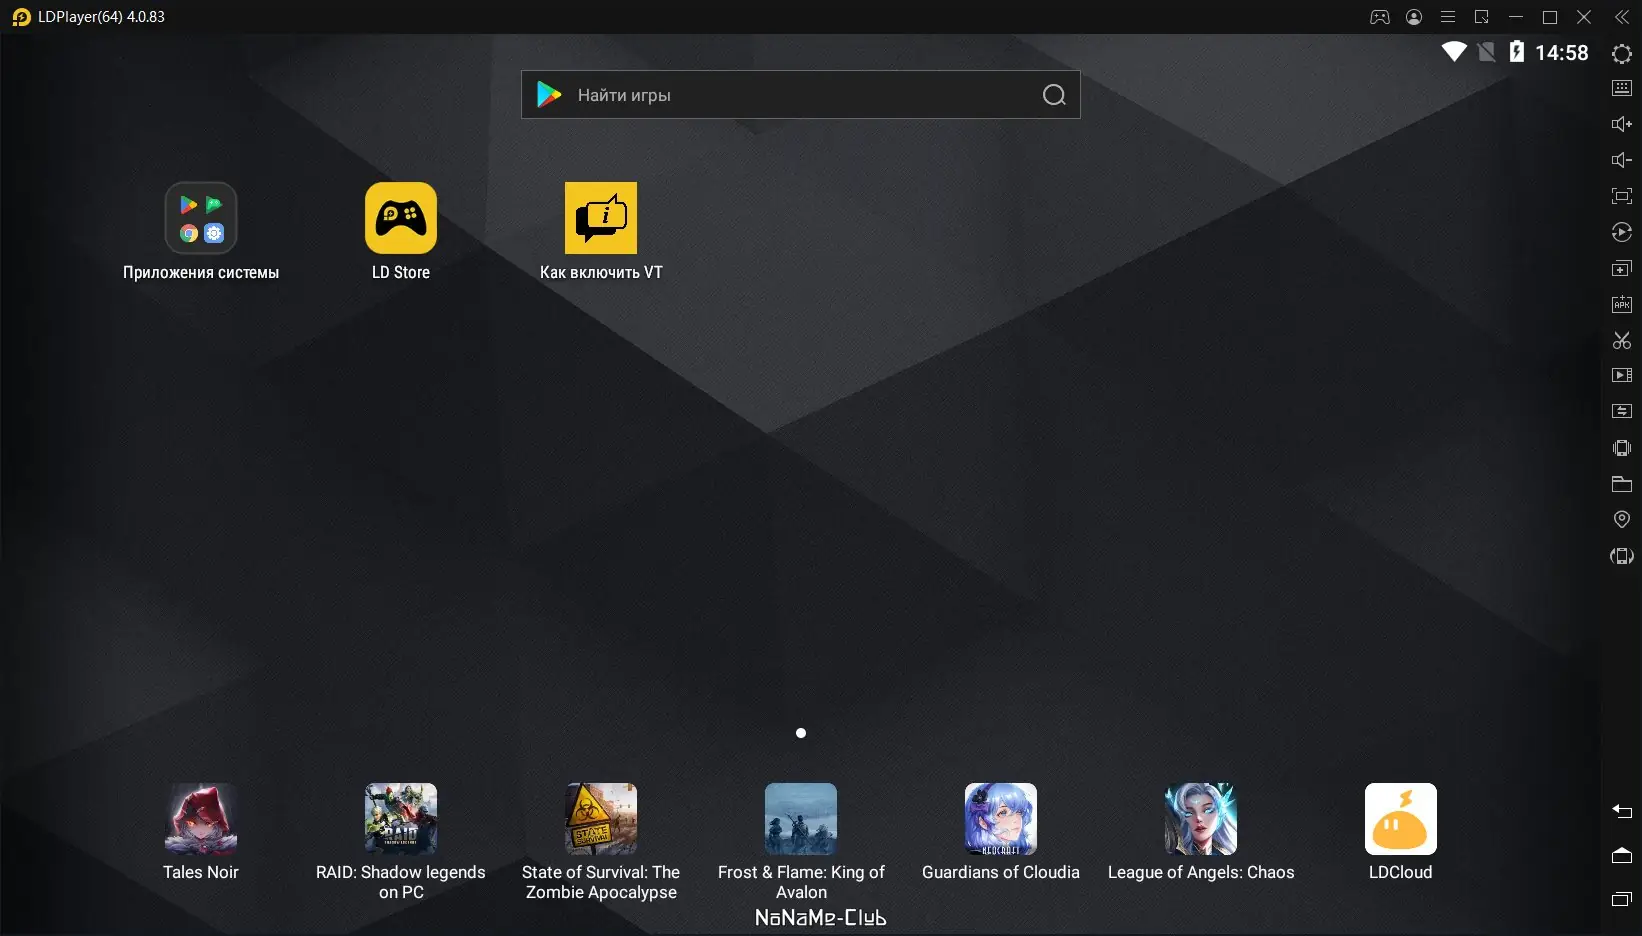Open the multi-instance window tool
This screenshot has height=936, width=1642.
[1622, 268]
